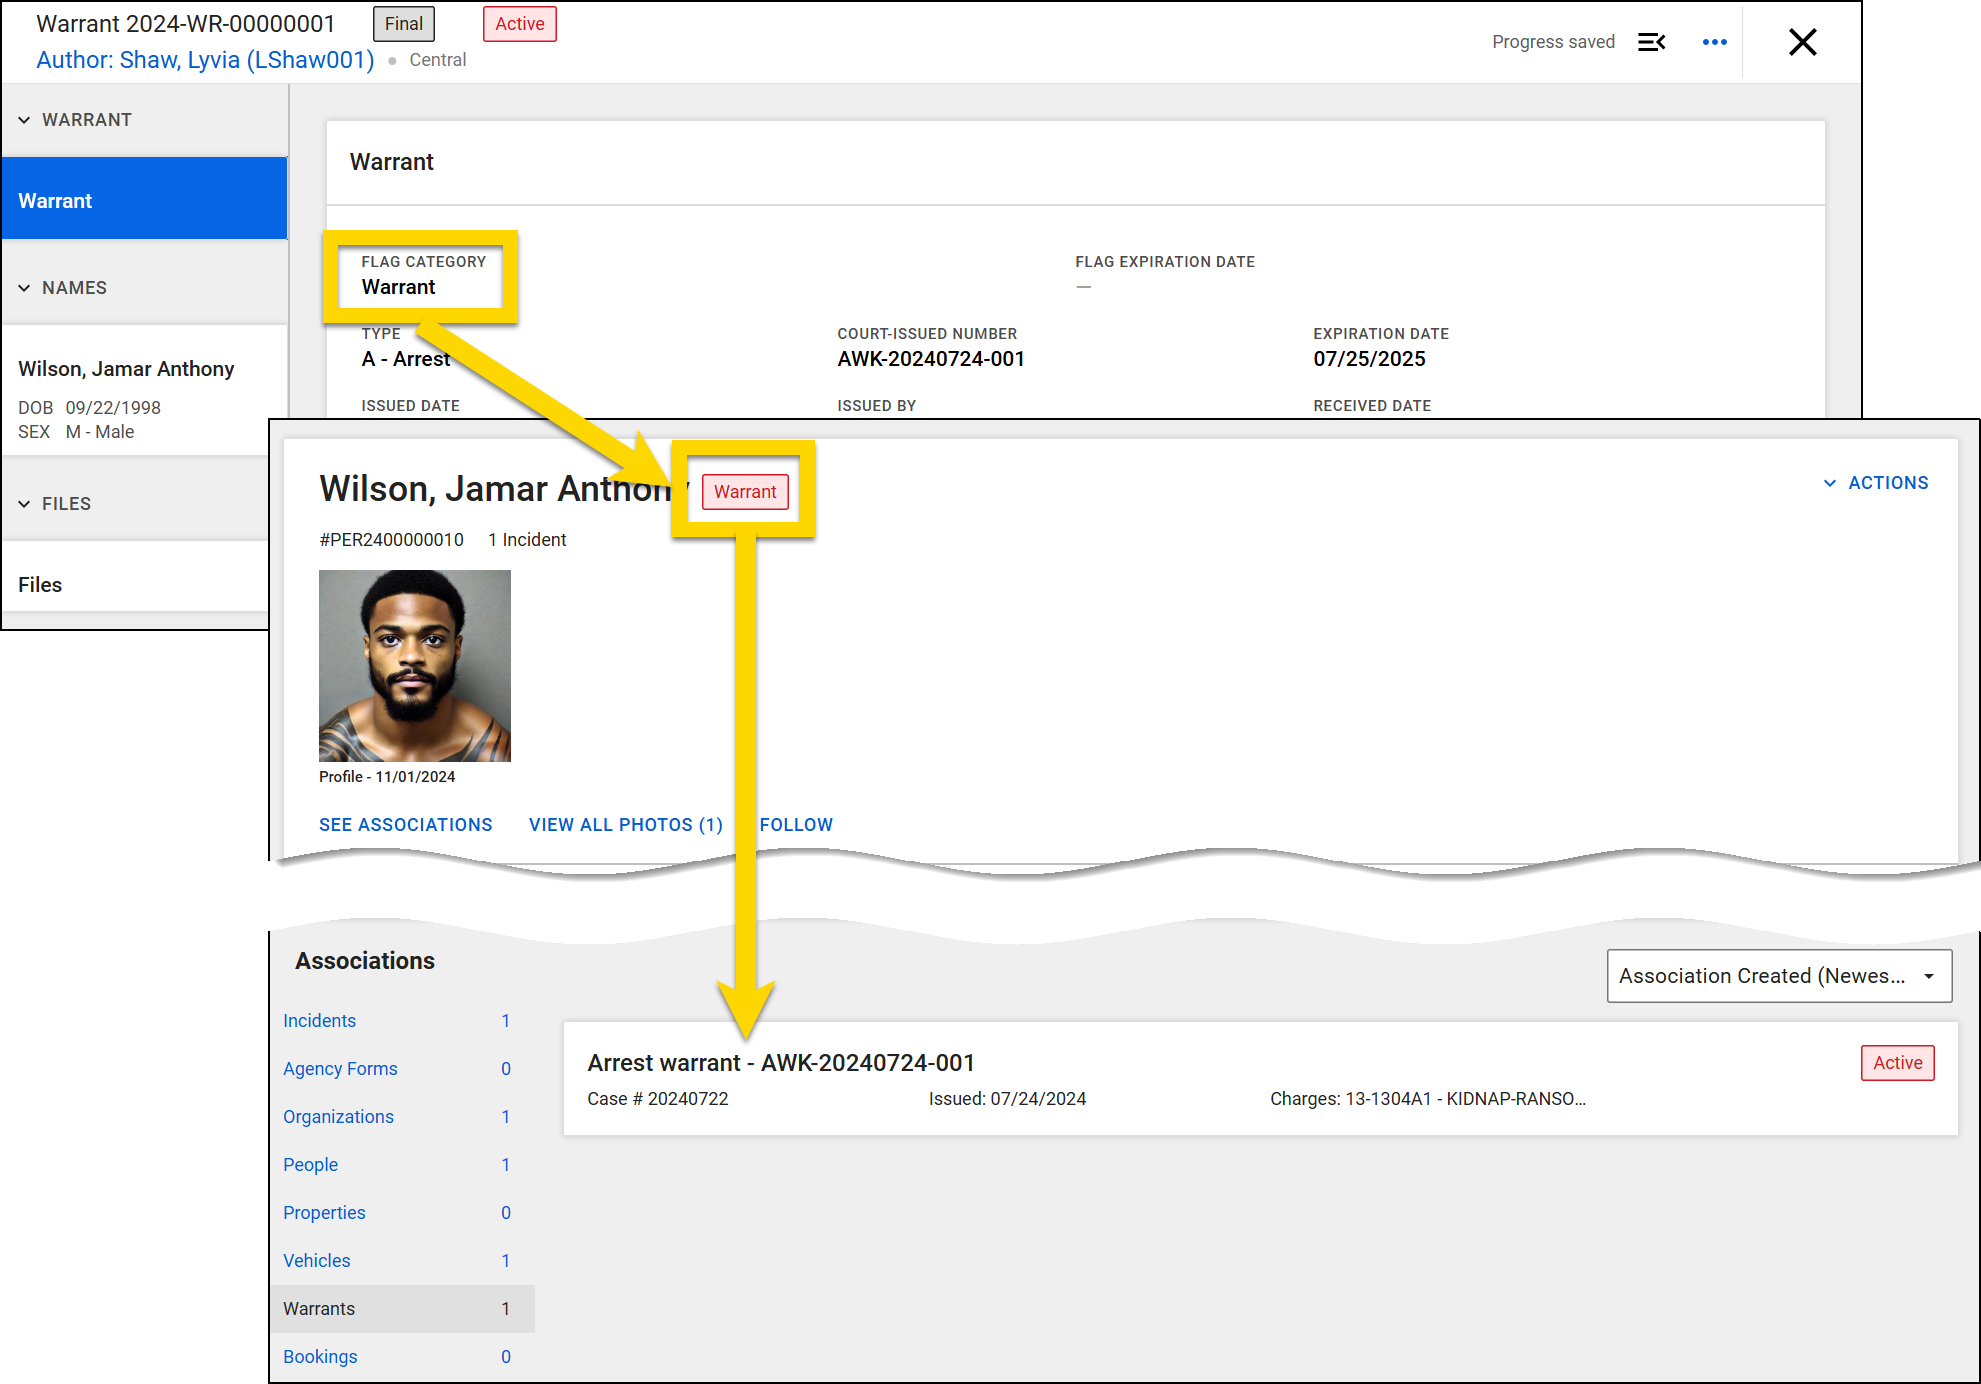
Task: Open the Association Created sort dropdown
Action: (x=1778, y=975)
